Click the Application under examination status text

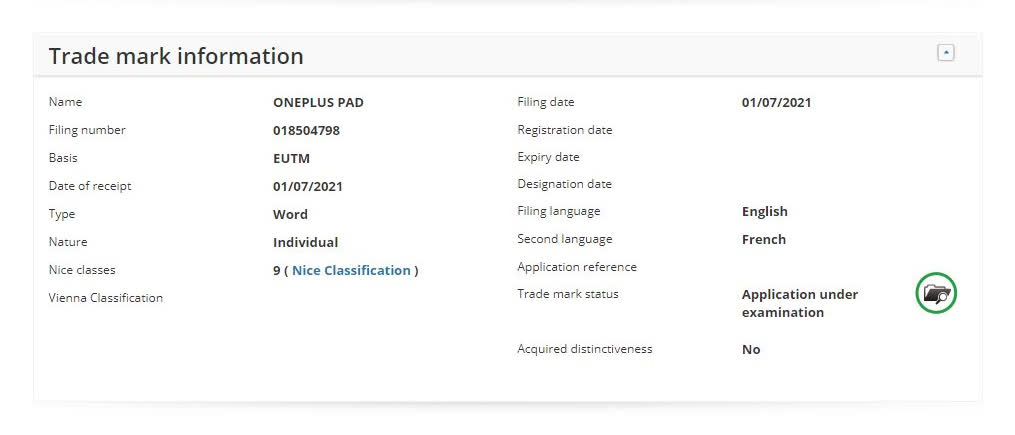799,303
